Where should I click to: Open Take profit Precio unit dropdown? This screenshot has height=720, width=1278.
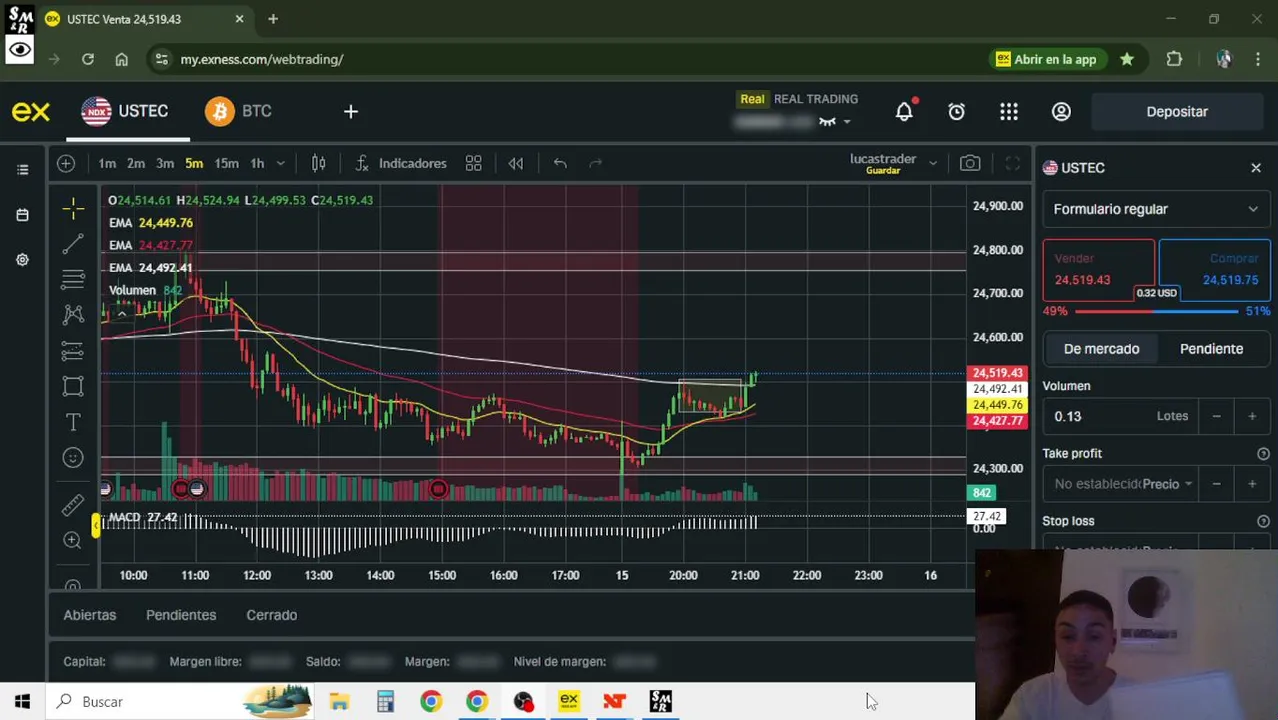click(x=1168, y=484)
